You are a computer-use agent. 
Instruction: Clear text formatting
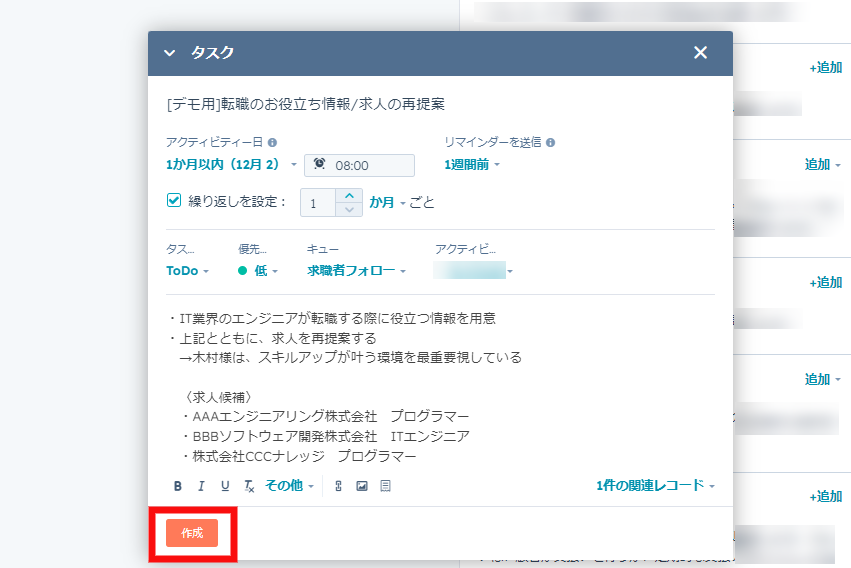[x=249, y=486]
